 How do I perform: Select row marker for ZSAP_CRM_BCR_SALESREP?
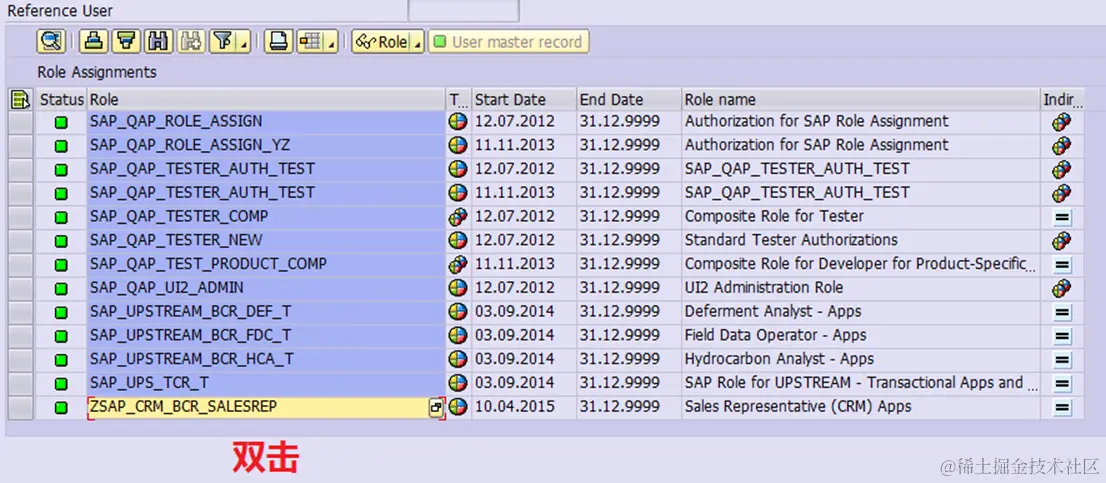tap(20, 407)
